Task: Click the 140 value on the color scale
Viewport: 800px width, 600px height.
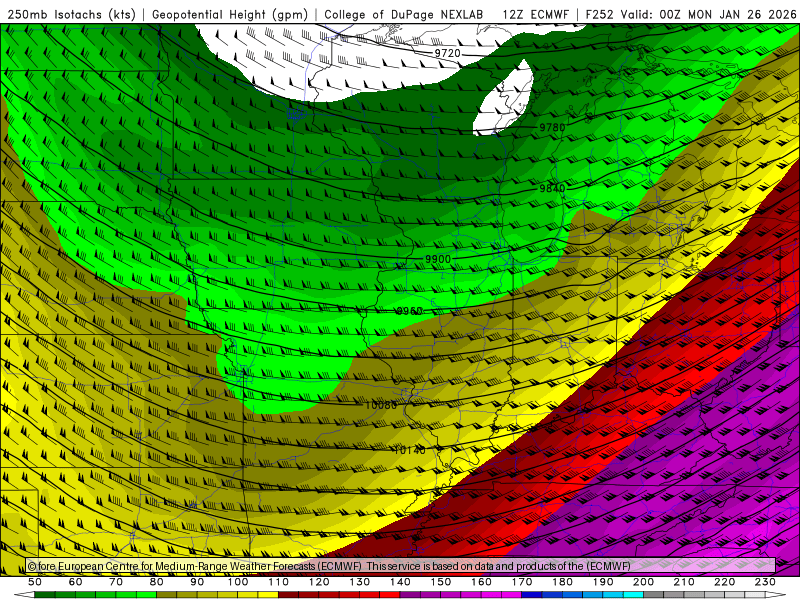Action: pyautogui.click(x=400, y=582)
